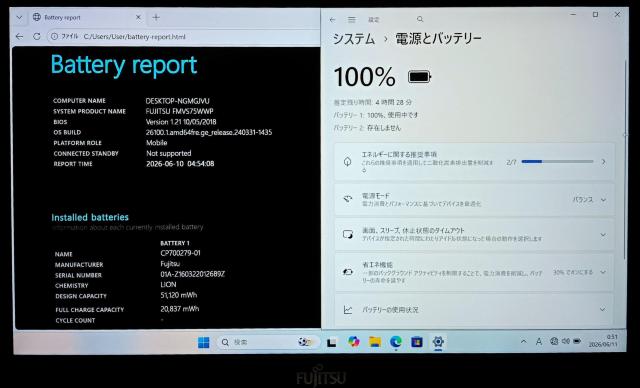This screenshot has width=640, height=388.
Task: Select the Battery report tab
Action: [x=86, y=17]
